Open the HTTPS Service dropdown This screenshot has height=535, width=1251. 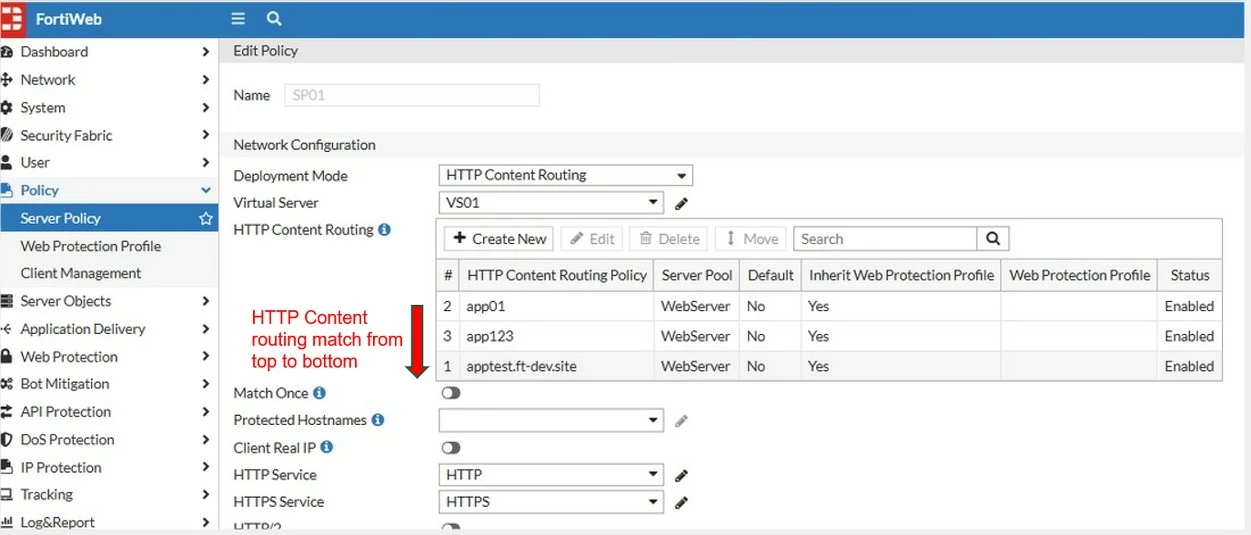[x=551, y=501]
